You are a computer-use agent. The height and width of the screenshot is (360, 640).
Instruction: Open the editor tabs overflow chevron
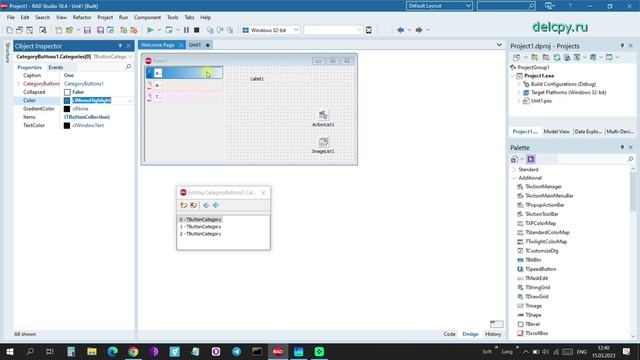coord(499,45)
